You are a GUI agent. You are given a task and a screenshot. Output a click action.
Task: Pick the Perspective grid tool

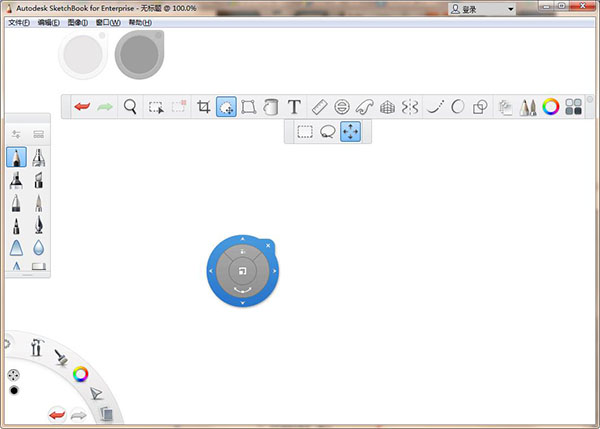[387, 106]
